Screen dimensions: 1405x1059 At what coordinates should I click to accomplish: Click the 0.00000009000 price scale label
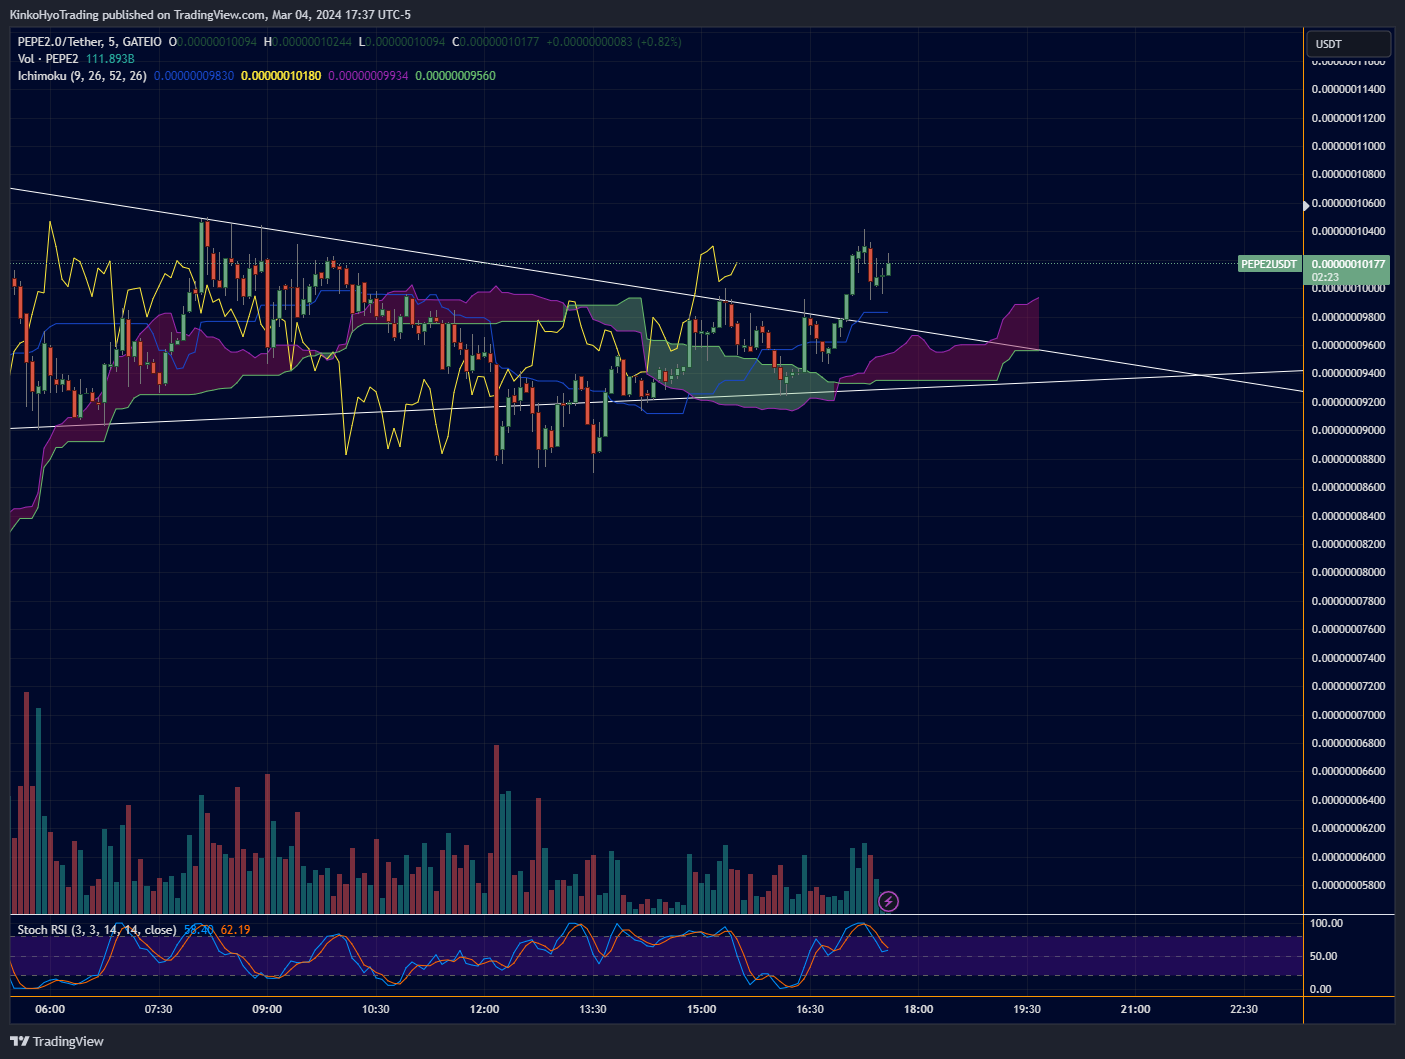click(1348, 430)
